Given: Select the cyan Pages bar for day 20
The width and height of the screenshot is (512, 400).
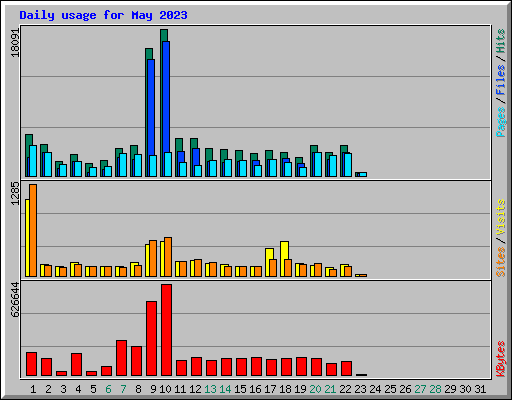Looking at the screenshot, I should (318, 165).
